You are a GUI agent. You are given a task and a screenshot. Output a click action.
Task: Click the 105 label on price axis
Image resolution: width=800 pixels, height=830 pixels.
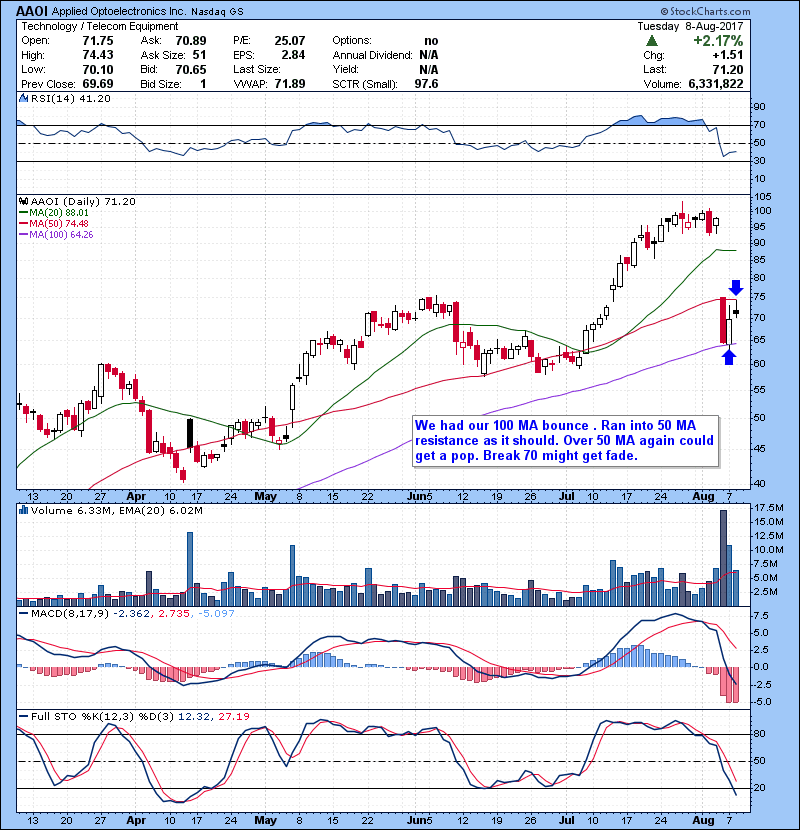tap(763, 196)
